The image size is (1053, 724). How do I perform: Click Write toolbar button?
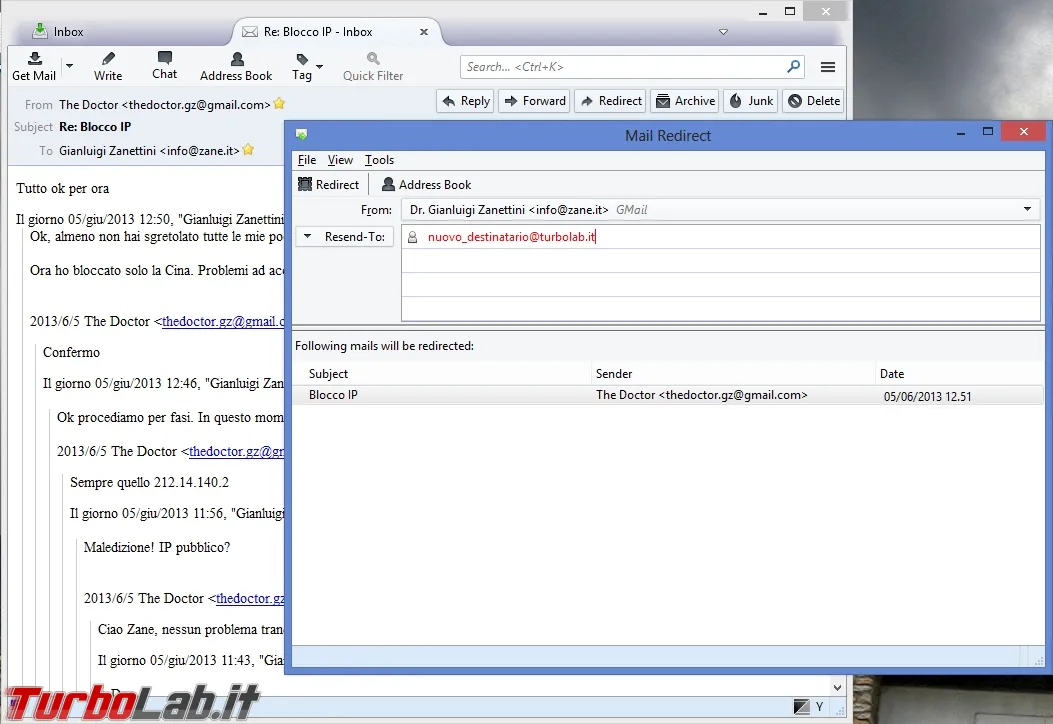click(x=108, y=66)
